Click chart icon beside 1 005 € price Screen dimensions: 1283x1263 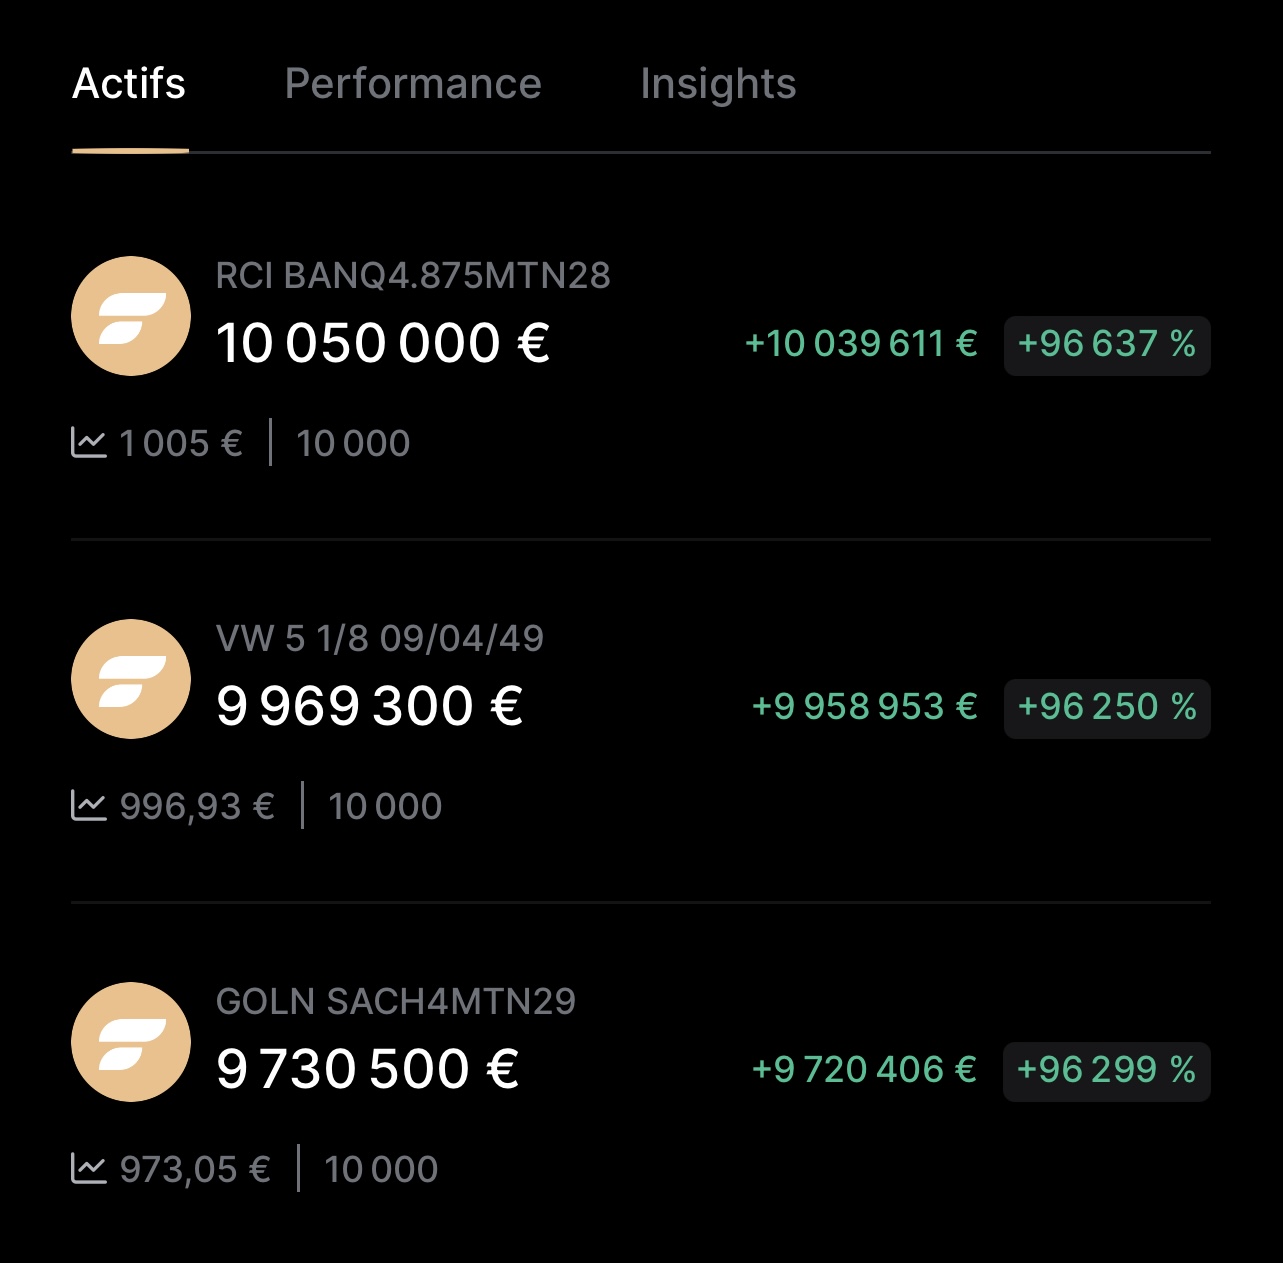[x=89, y=442]
